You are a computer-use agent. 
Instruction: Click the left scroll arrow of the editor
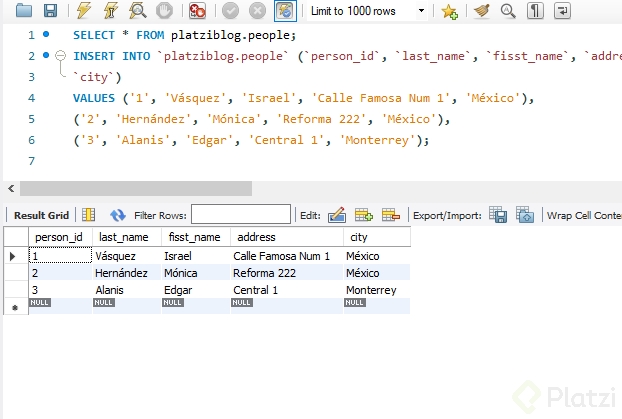click(11, 188)
